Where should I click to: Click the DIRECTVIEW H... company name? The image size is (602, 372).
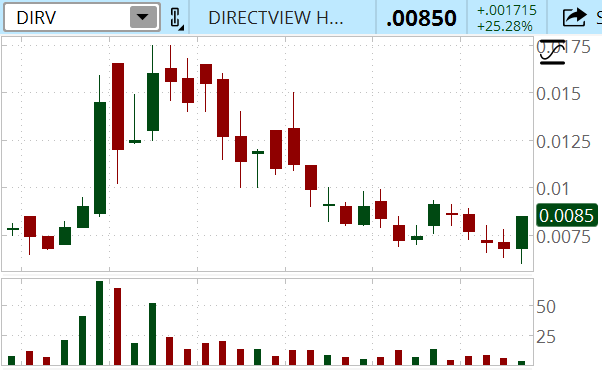276,18
